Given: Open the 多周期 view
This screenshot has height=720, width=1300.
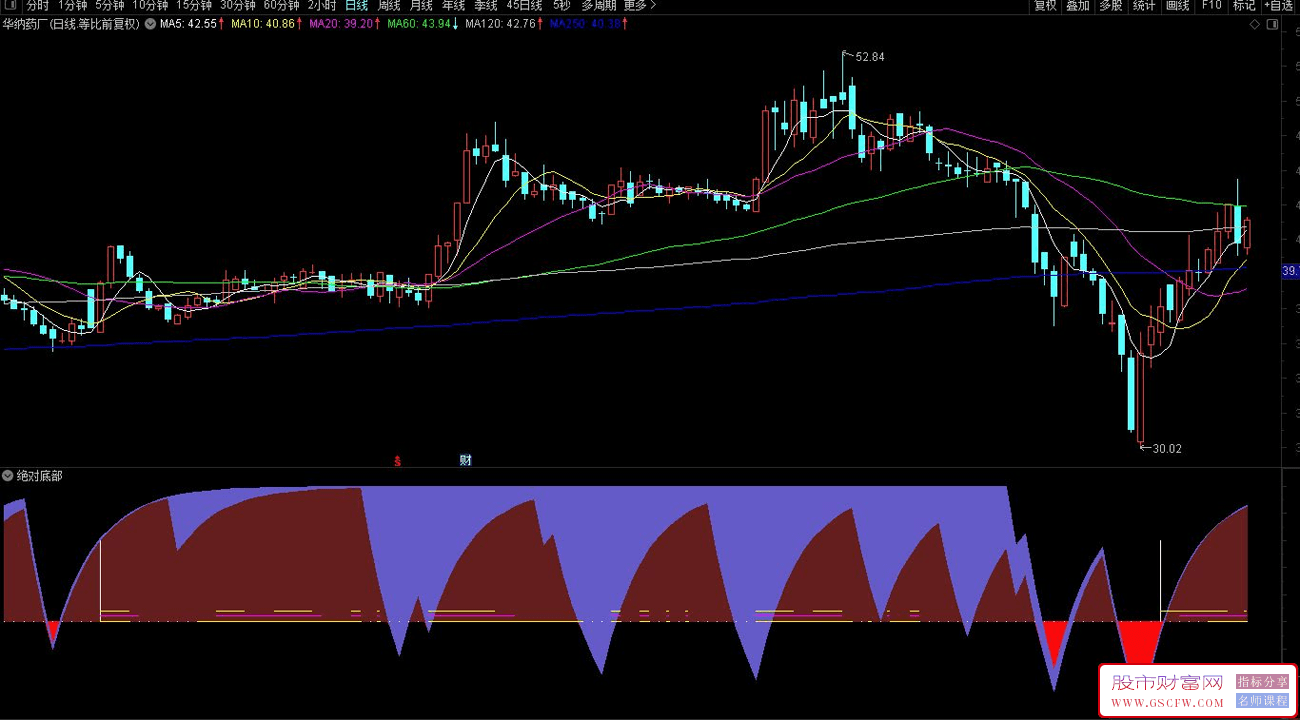Looking at the screenshot, I should pyautogui.click(x=598, y=6).
